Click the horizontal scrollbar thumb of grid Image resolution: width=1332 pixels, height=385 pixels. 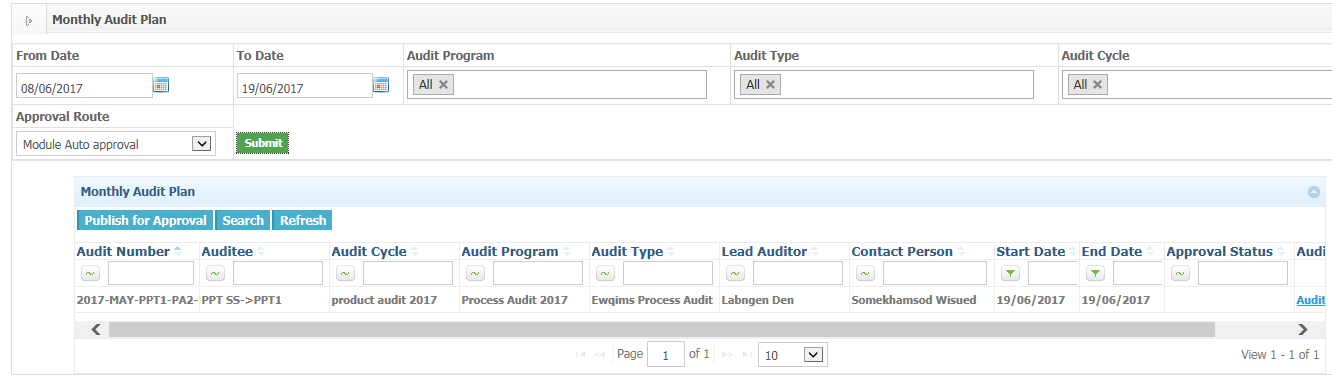661,329
